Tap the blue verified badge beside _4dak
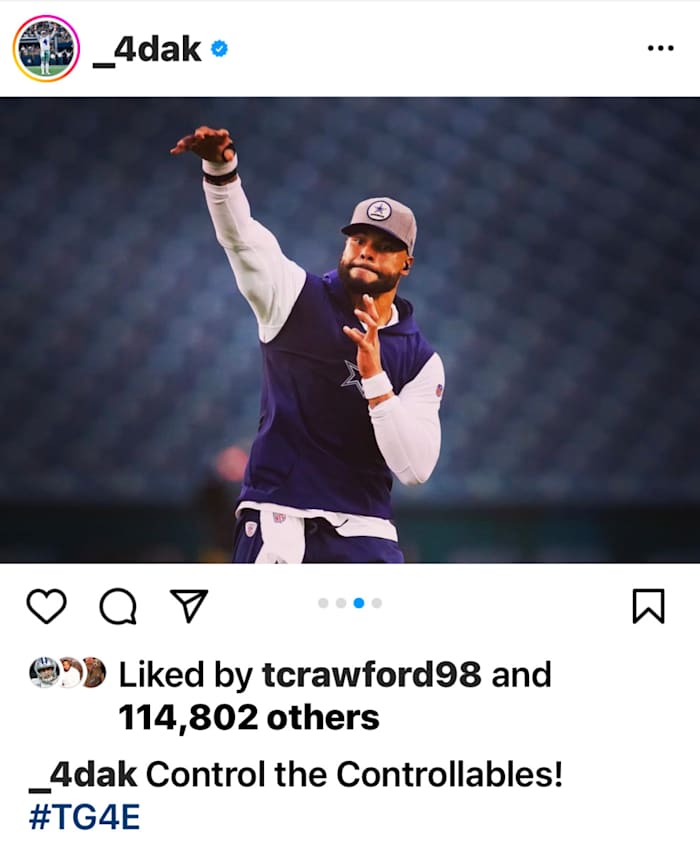Viewport: 700px width, 850px height. tap(219, 48)
